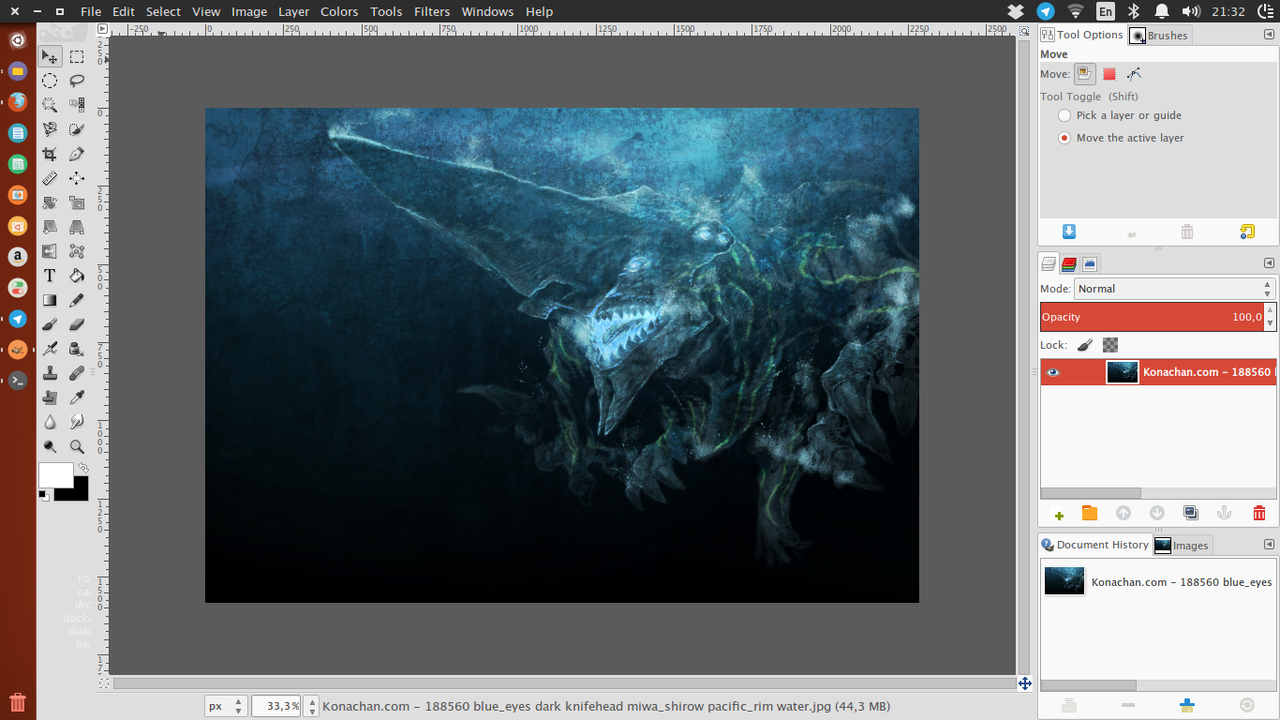Open the Terminal from Ubuntu launcher
The width and height of the screenshot is (1280, 720).
tap(18, 381)
